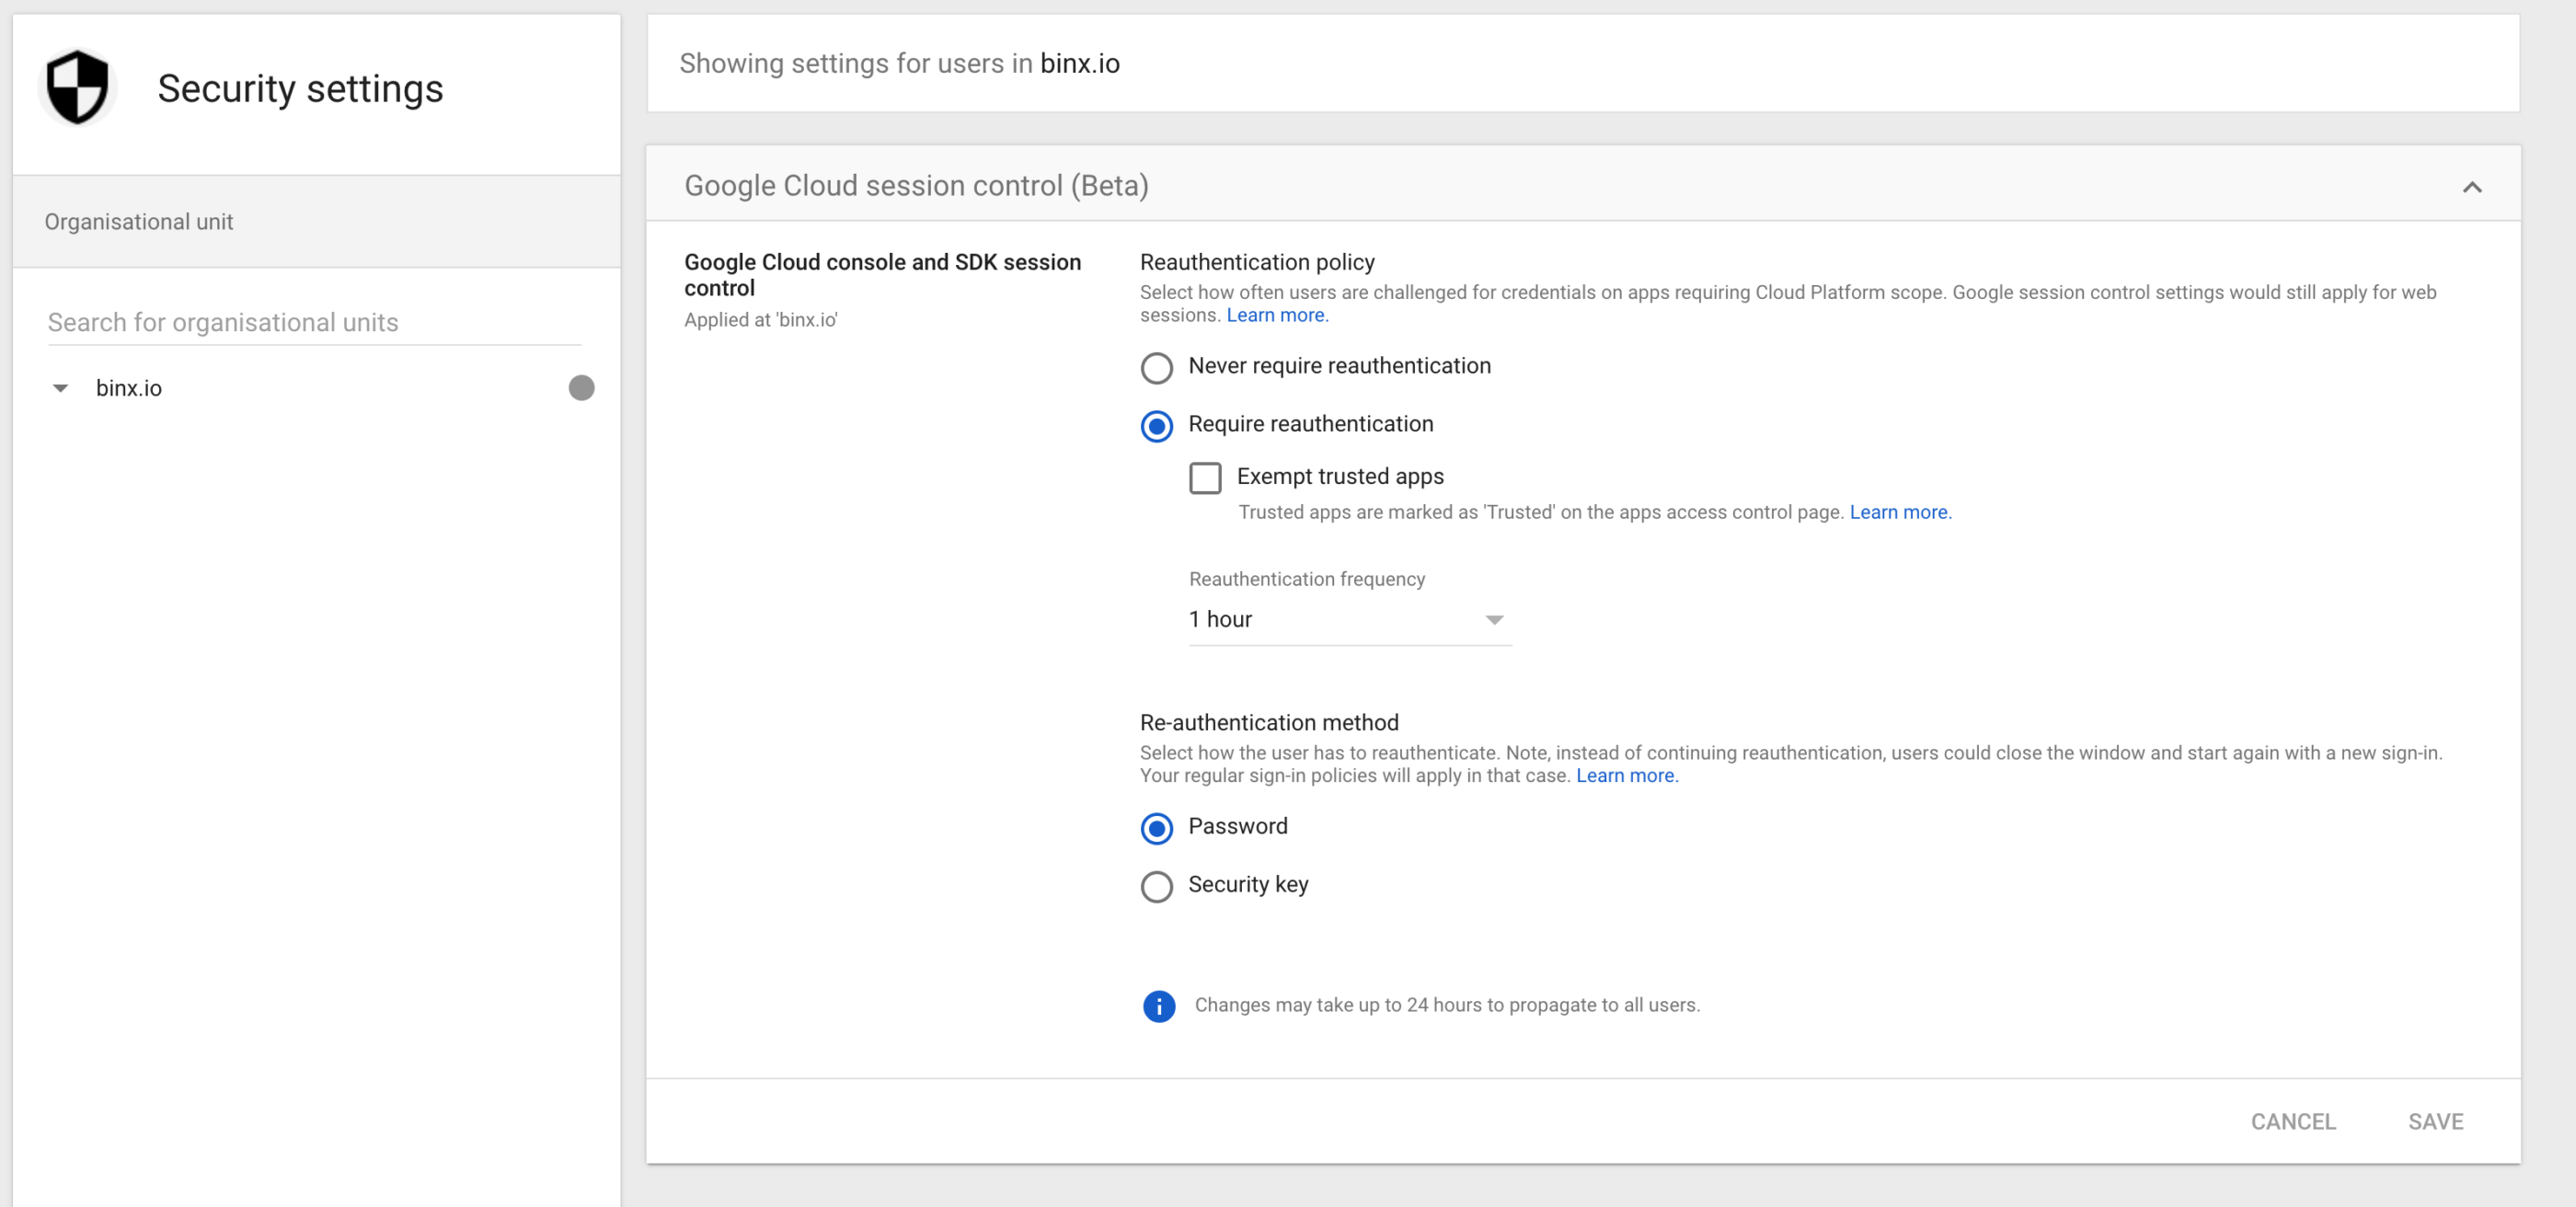
Task: Click the Reauthentication frequency label
Action: pos(1306,579)
